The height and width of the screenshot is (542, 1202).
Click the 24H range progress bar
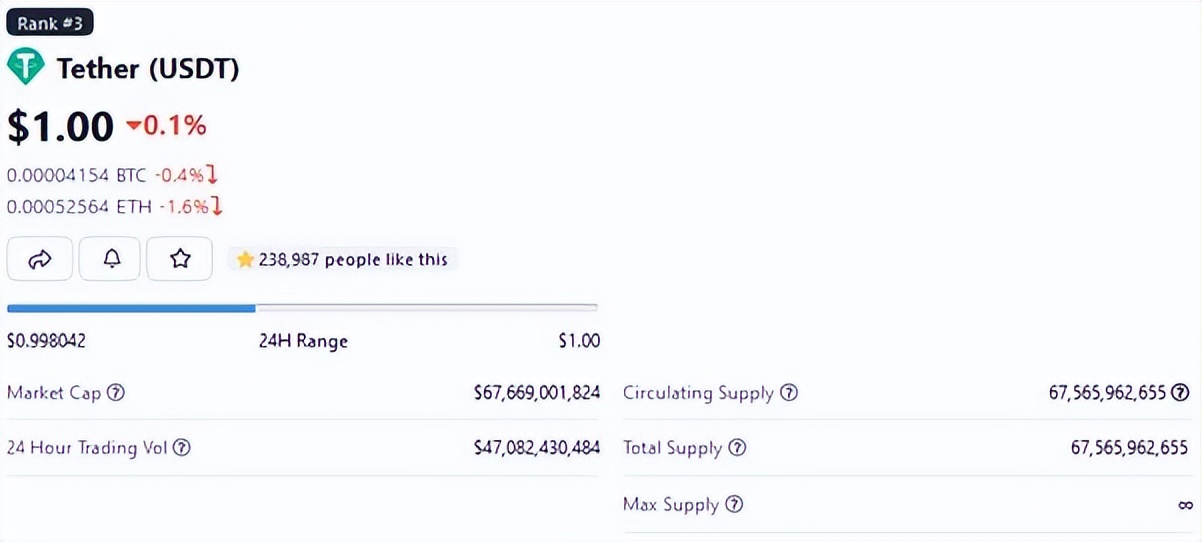point(302,307)
